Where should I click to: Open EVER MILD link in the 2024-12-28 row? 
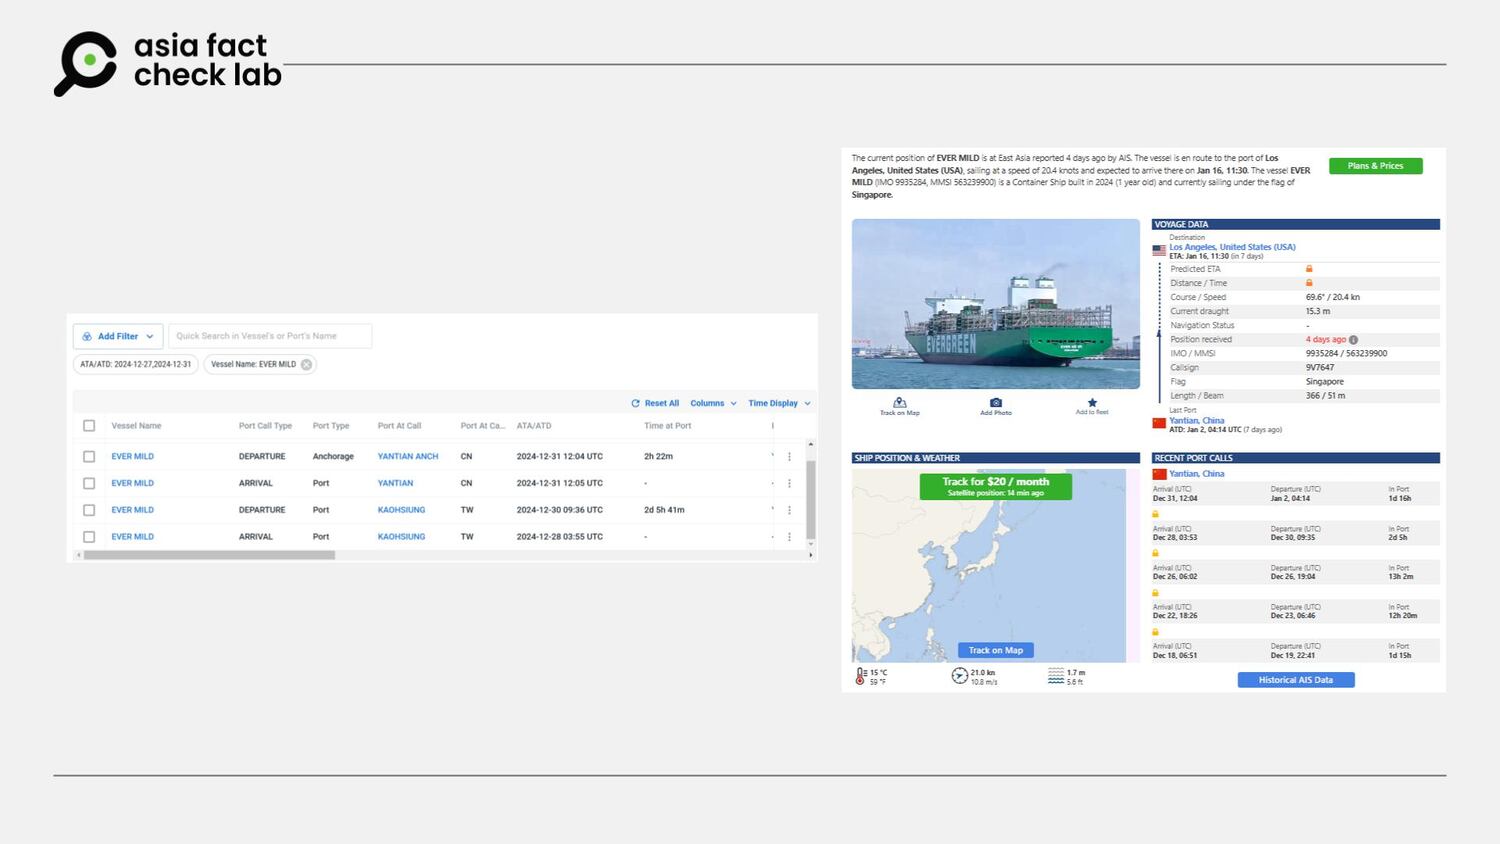tap(132, 537)
